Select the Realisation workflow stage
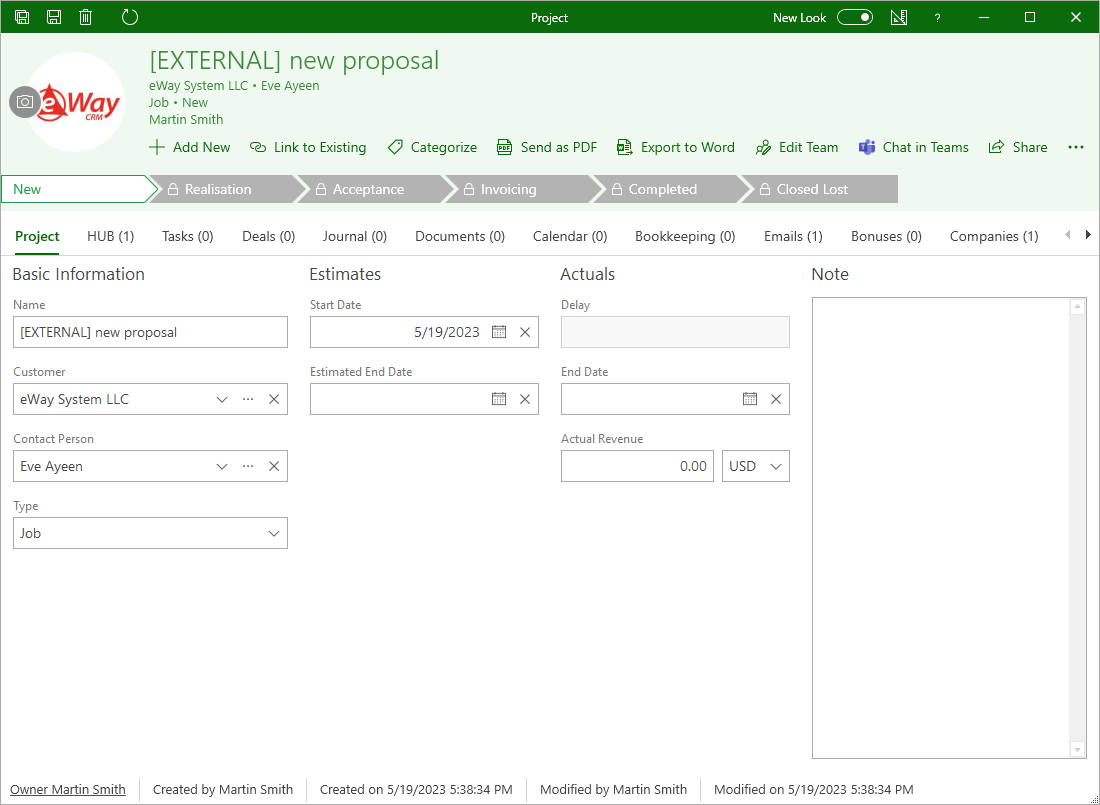1100x805 pixels. pos(226,189)
